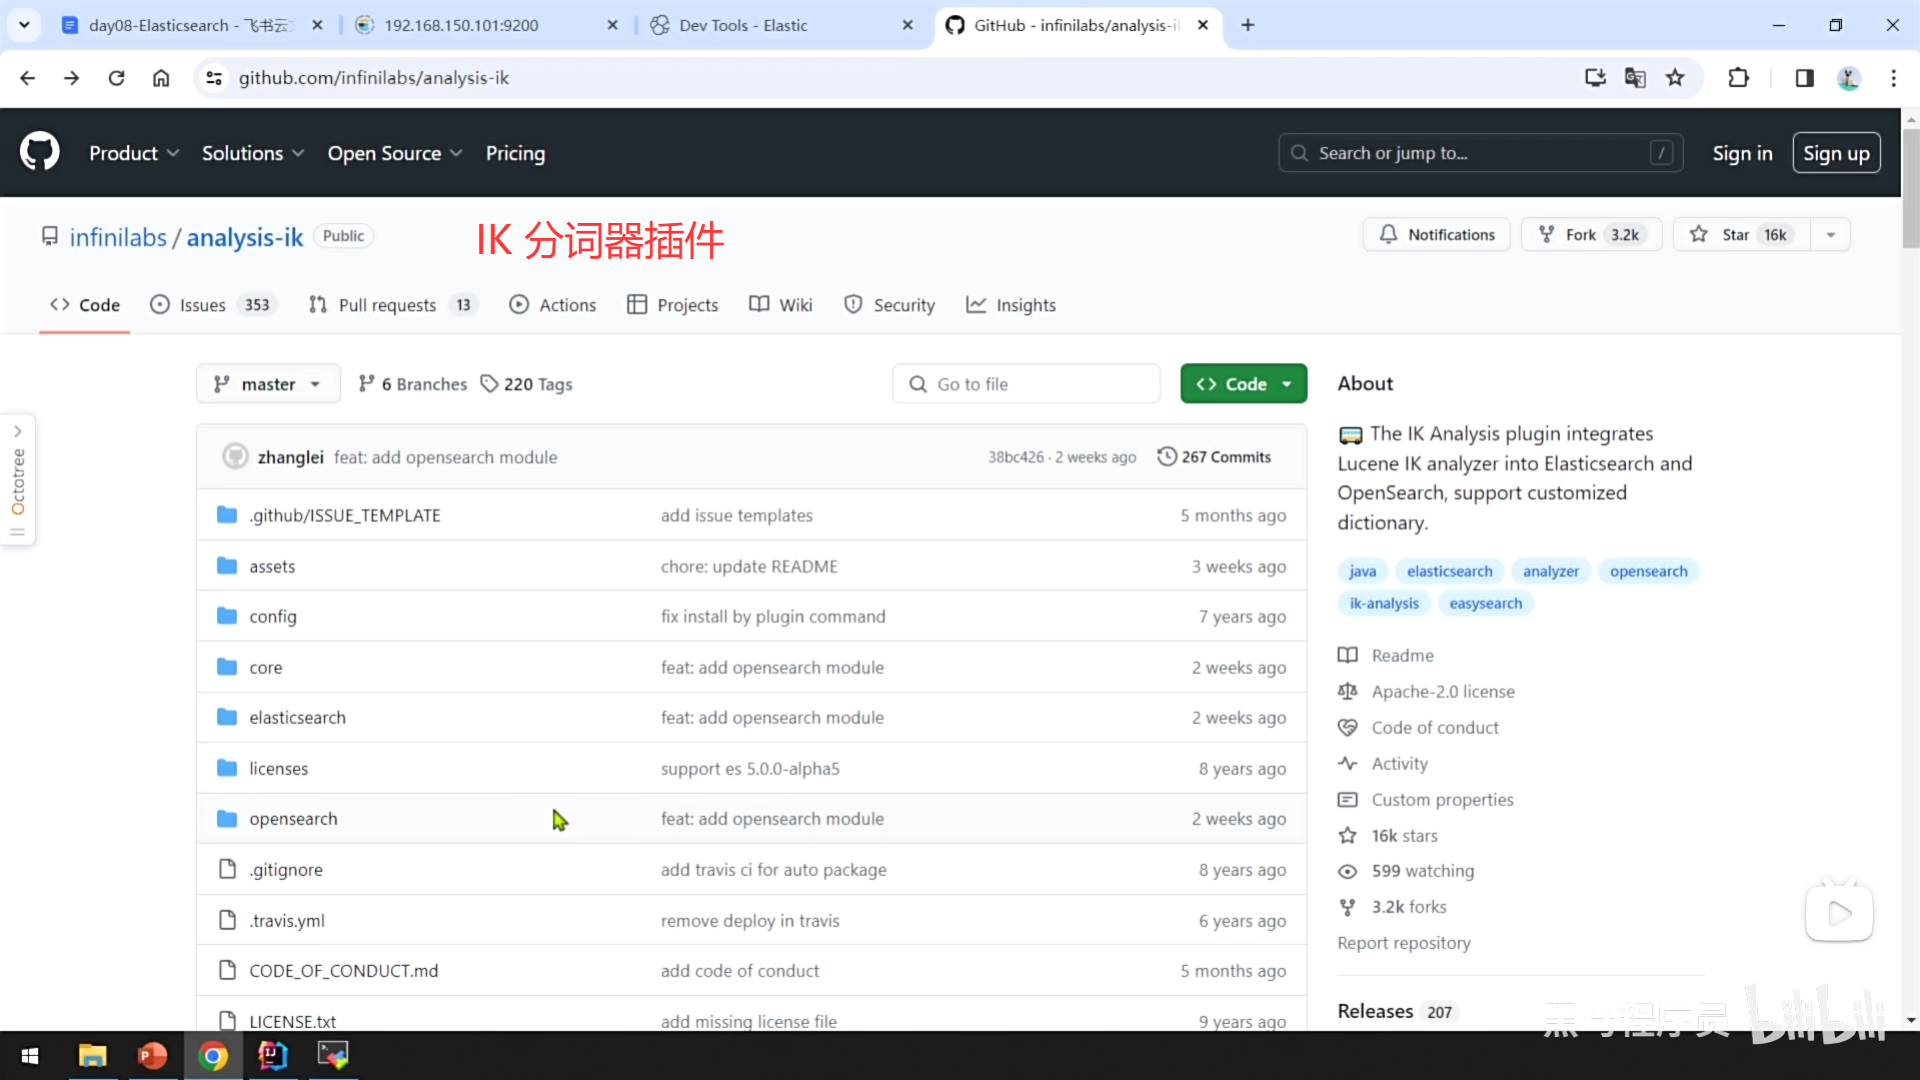Switch to the Issues tab
This screenshot has width=1920, height=1080.
tap(202, 305)
